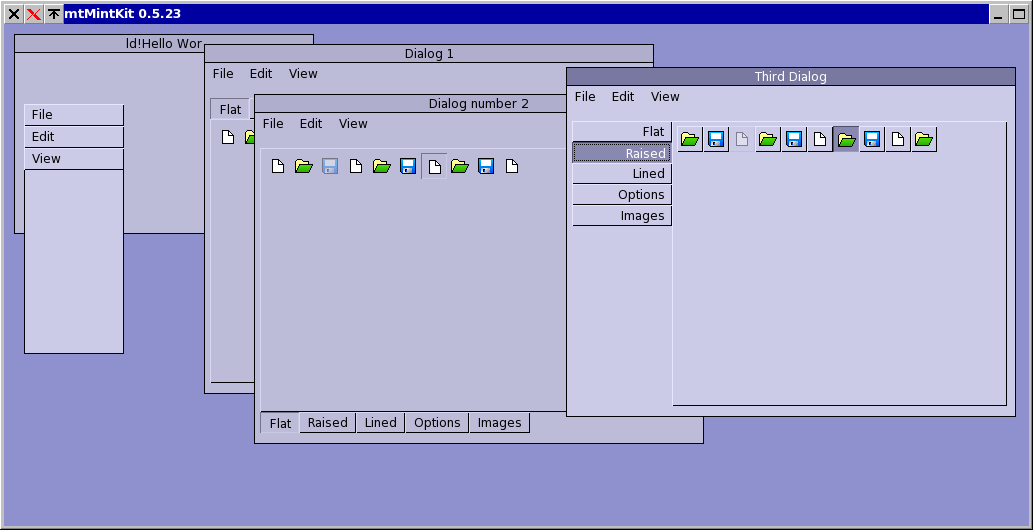Open the File menu in Third Dialog
The image size is (1033, 530).
click(585, 97)
